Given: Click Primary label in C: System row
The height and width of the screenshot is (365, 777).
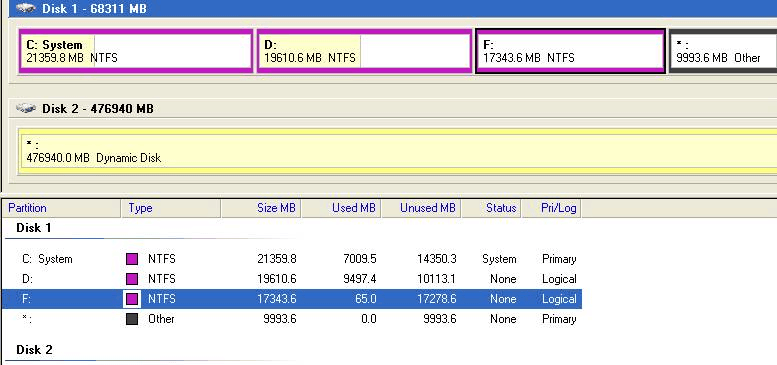Looking at the screenshot, I should click(x=559, y=259).
